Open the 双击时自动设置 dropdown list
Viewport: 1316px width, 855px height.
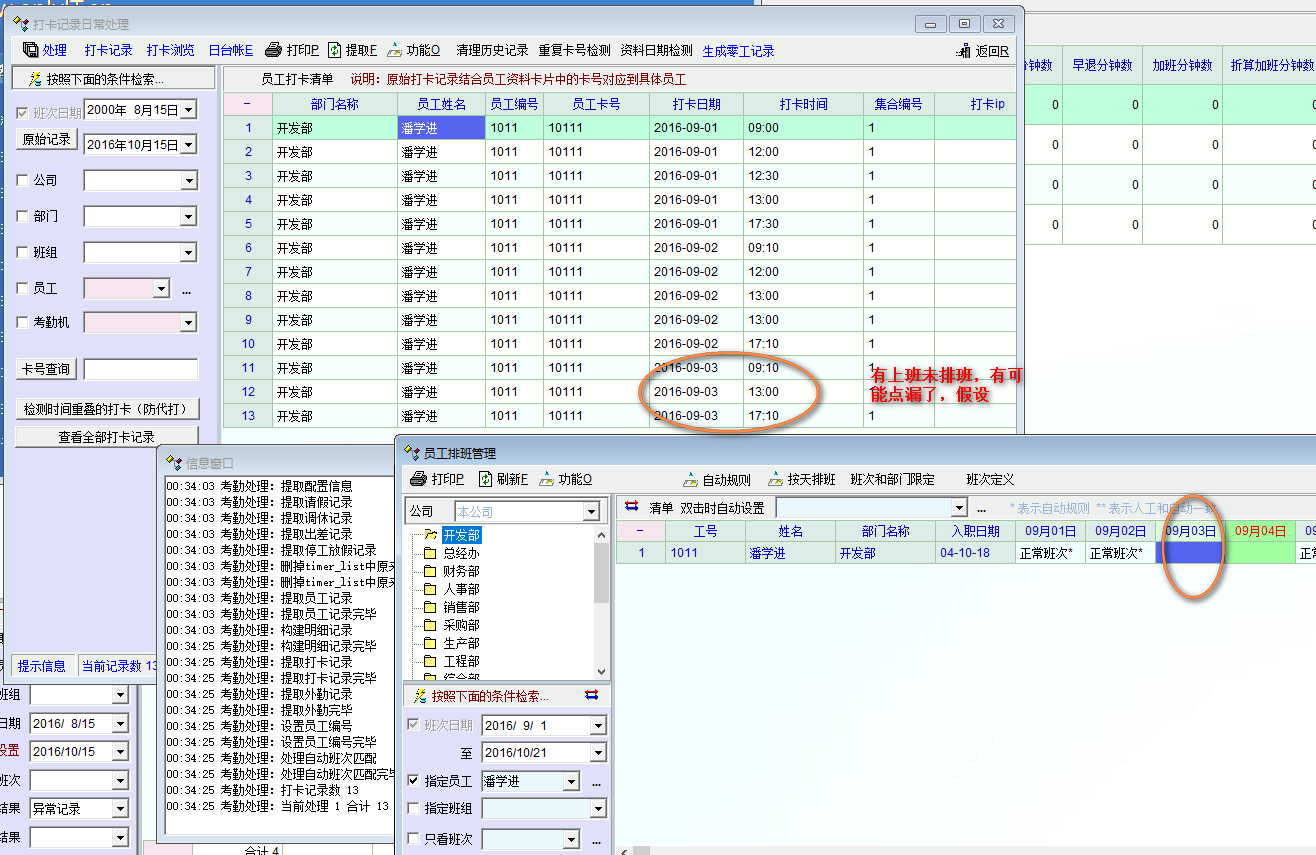tap(959, 508)
